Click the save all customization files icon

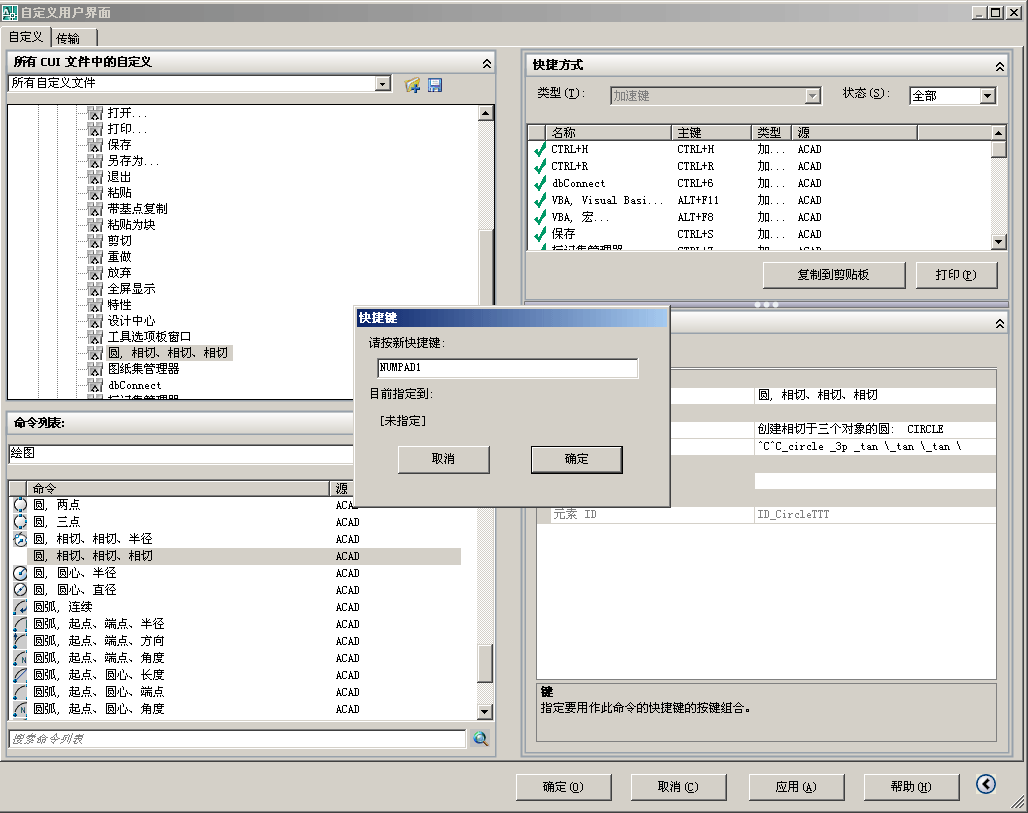pyautogui.click(x=435, y=85)
